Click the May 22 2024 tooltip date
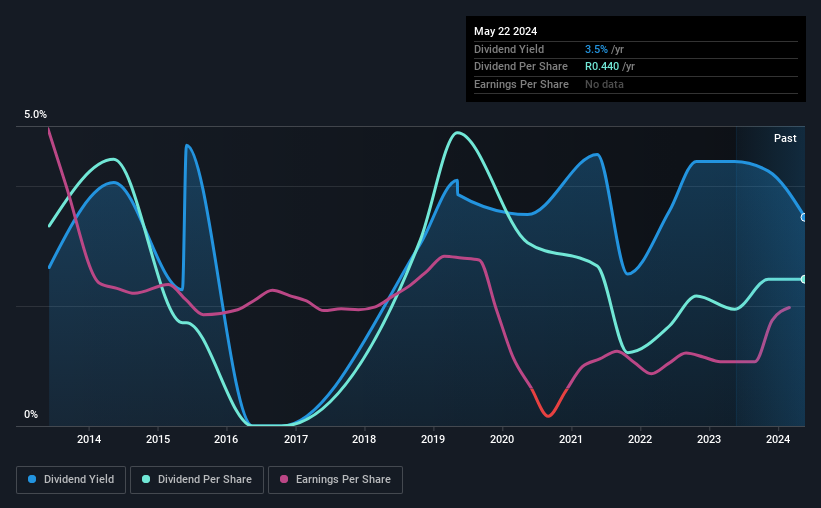This screenshot has height=508, width=821. click(x=505, y=31)
